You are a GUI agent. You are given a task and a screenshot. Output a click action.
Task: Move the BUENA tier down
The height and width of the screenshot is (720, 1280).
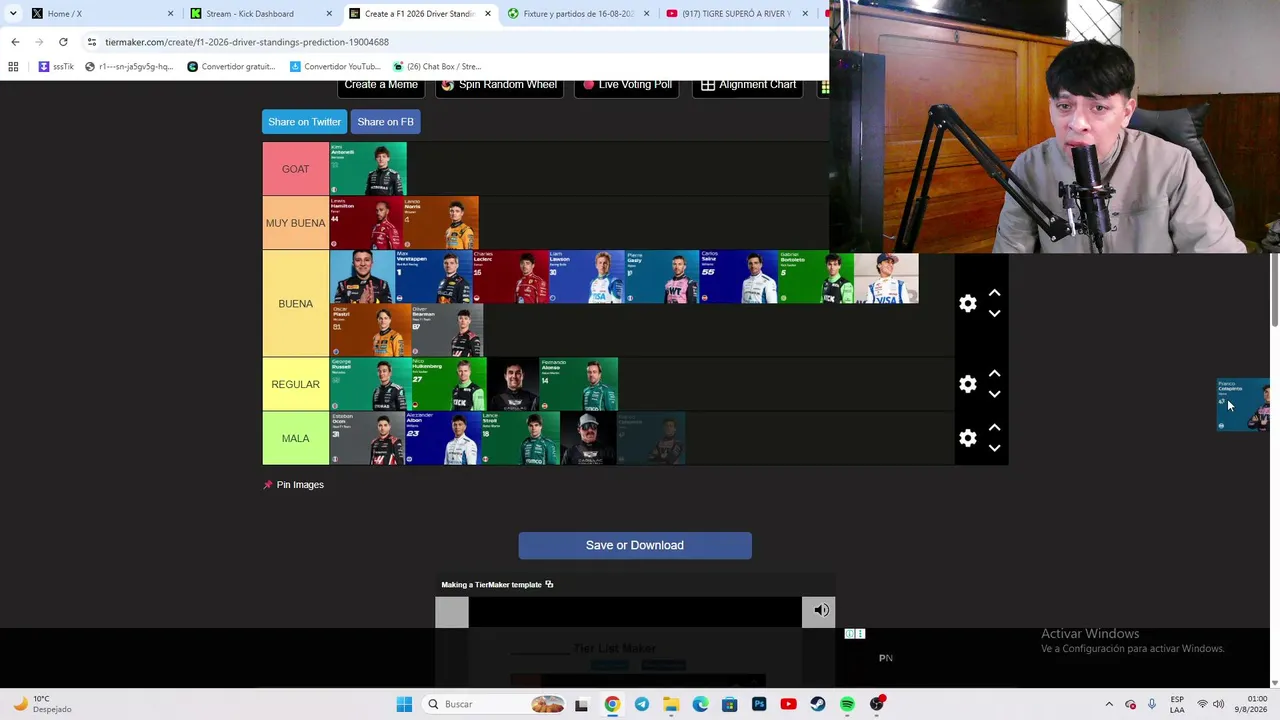994,314
